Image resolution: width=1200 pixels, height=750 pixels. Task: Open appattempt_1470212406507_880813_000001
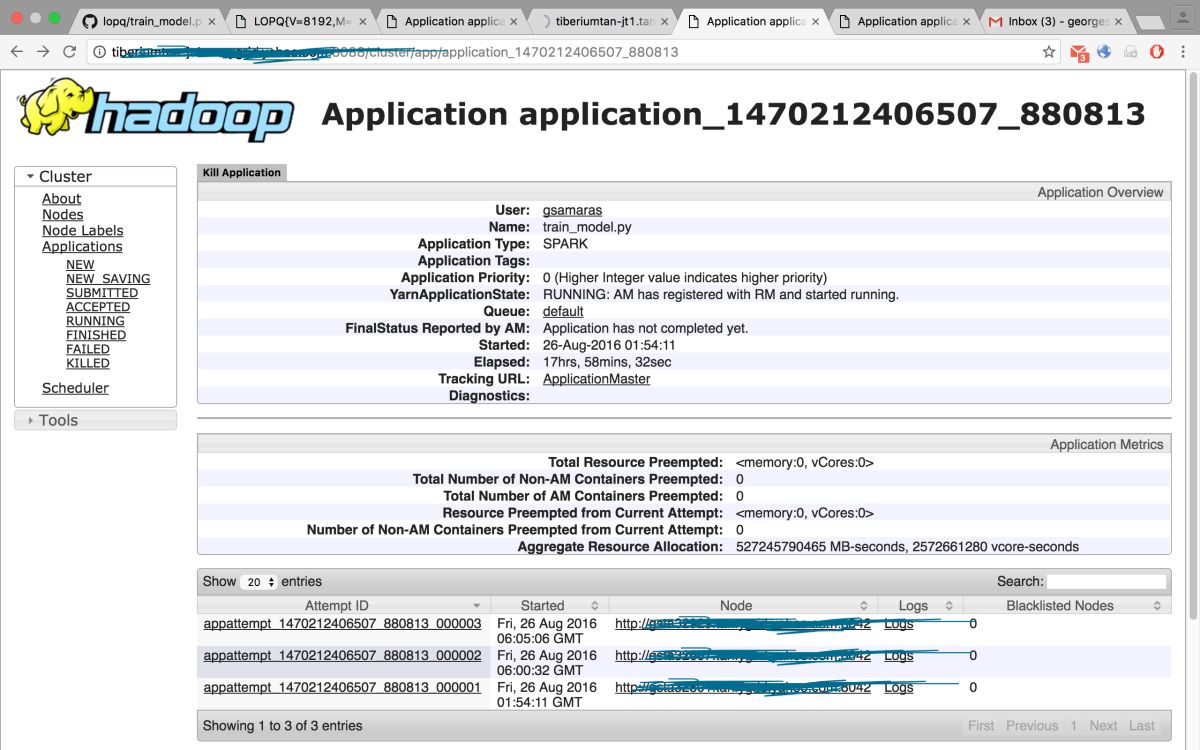point(342,687)
